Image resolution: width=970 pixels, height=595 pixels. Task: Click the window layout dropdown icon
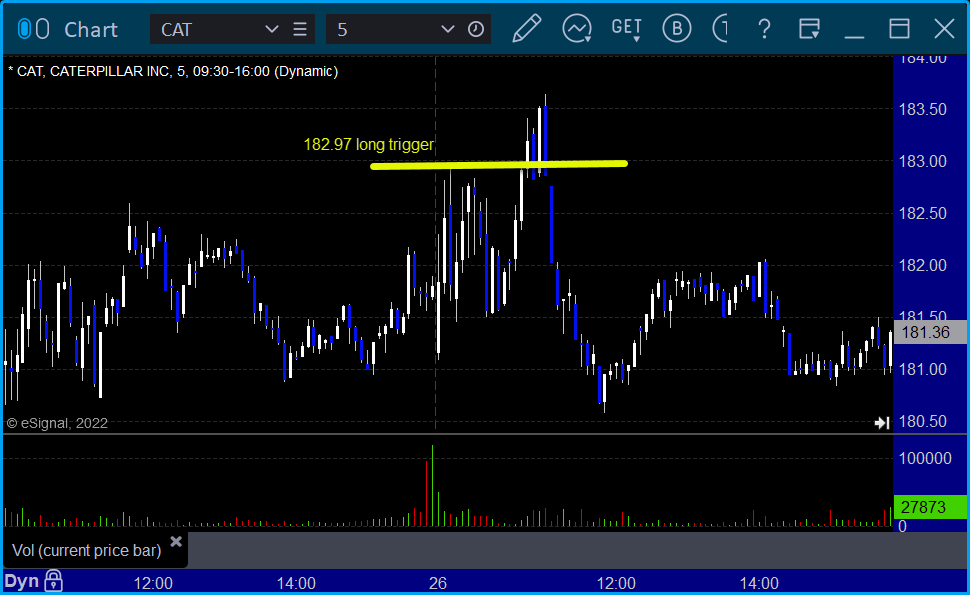(809, 29)
